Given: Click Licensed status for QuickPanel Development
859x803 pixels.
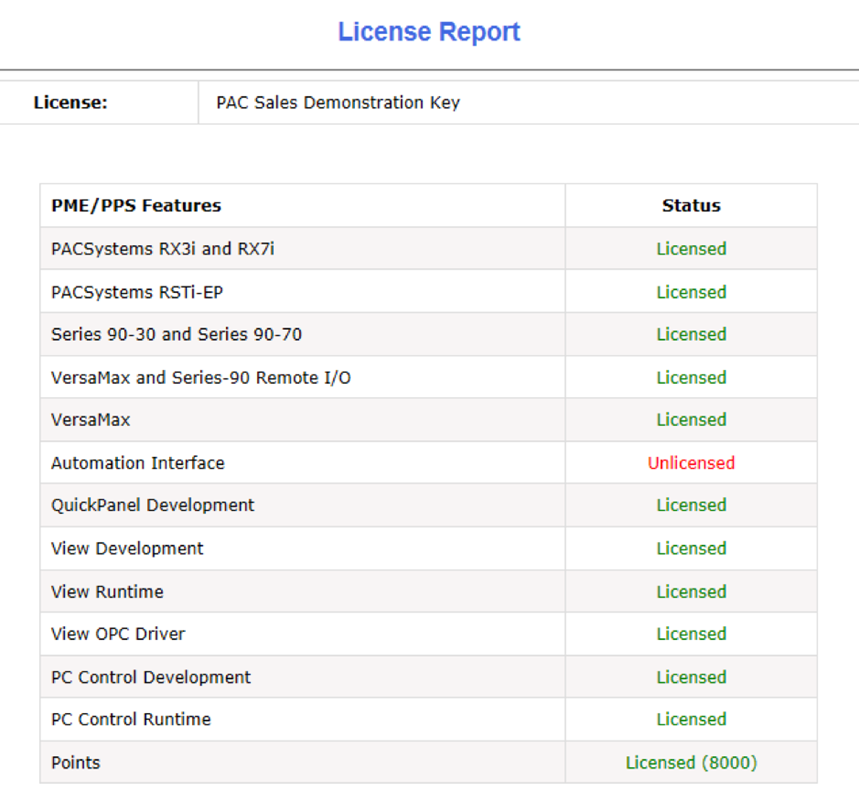Looking at the screenshot, I should 691,505.
